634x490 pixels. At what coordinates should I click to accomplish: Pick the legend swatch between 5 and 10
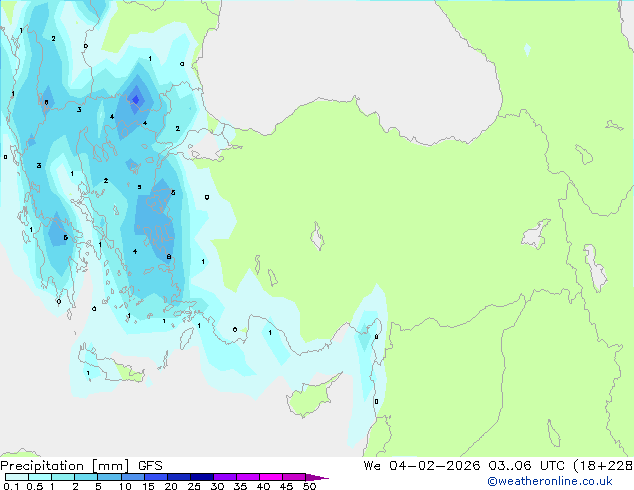(109, 477)
